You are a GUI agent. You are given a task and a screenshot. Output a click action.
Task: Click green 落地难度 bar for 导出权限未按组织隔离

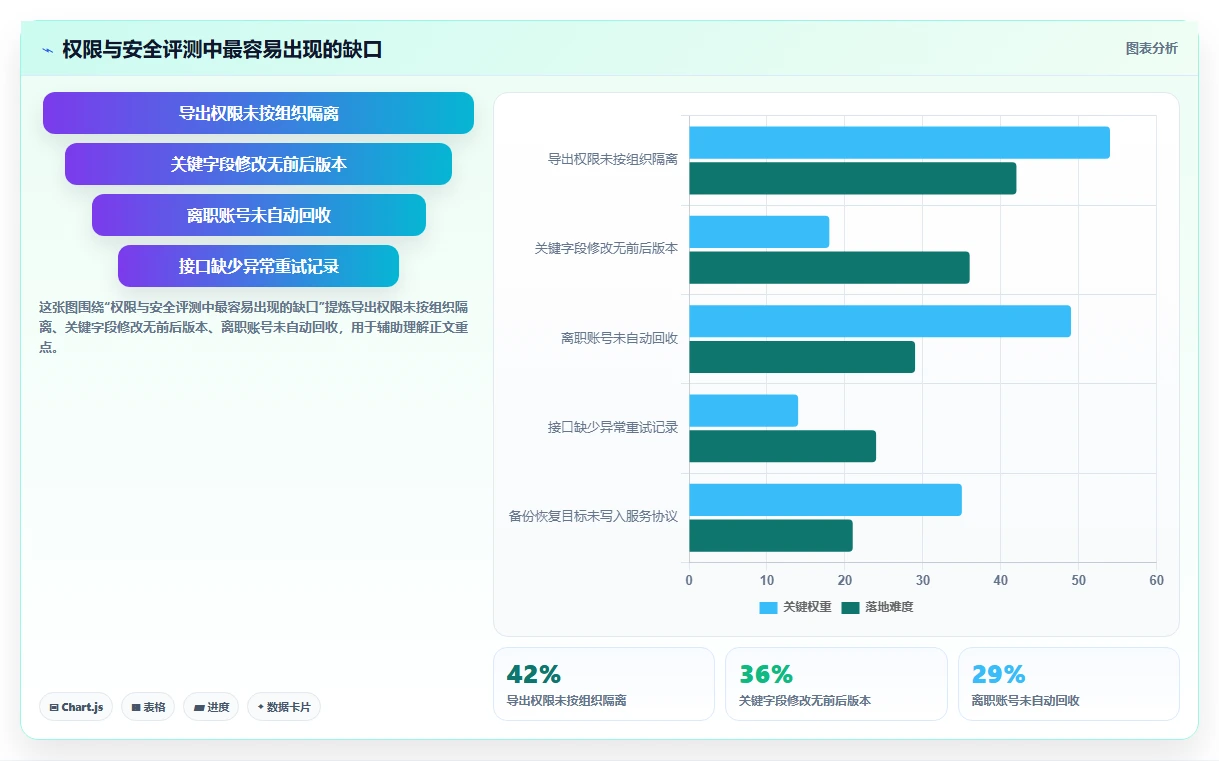tap(852, 178)
